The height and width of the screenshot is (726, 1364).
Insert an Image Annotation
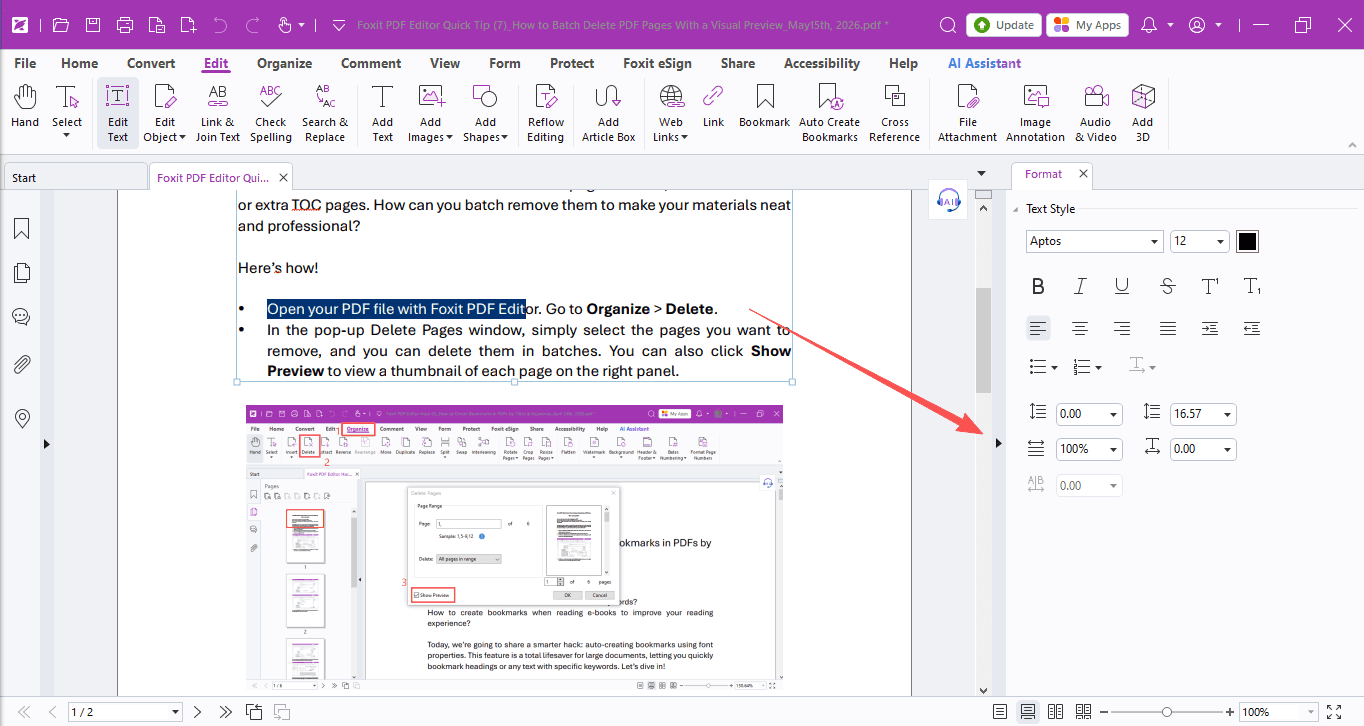[x=1035, y=112]
